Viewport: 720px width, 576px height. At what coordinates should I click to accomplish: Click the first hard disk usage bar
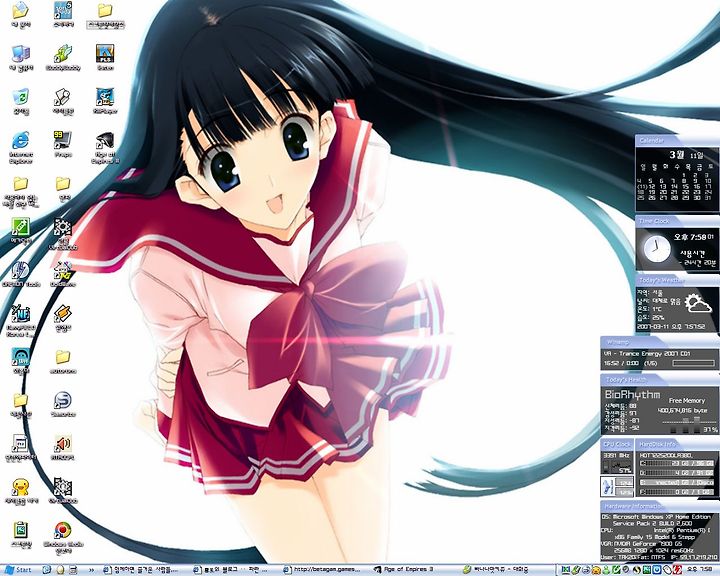[677, 463]
